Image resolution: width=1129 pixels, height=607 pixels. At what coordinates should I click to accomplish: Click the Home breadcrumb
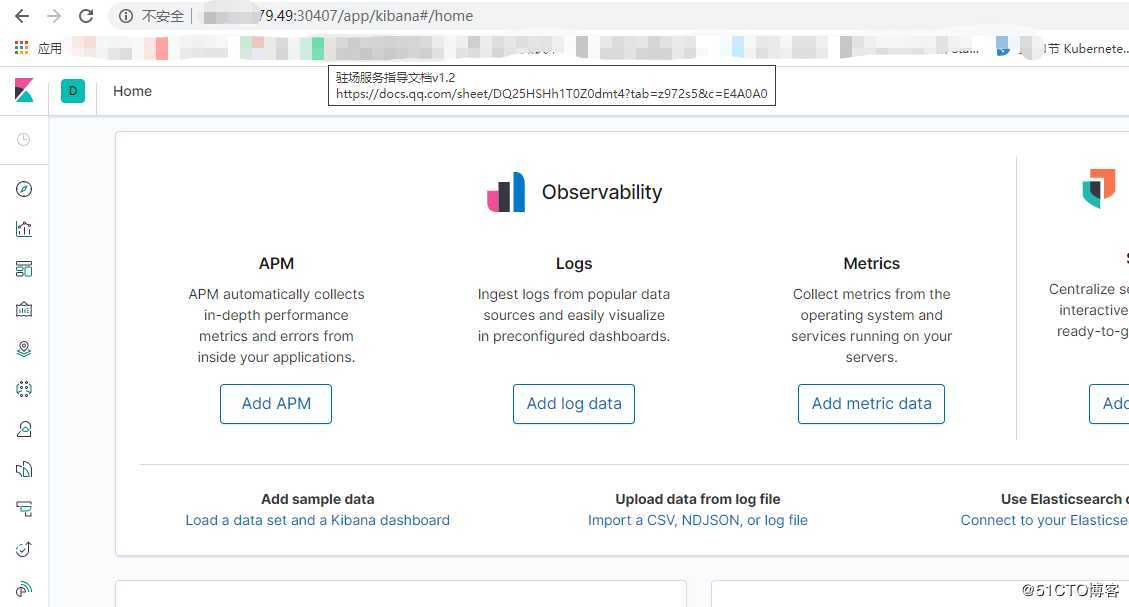(132, 91)
